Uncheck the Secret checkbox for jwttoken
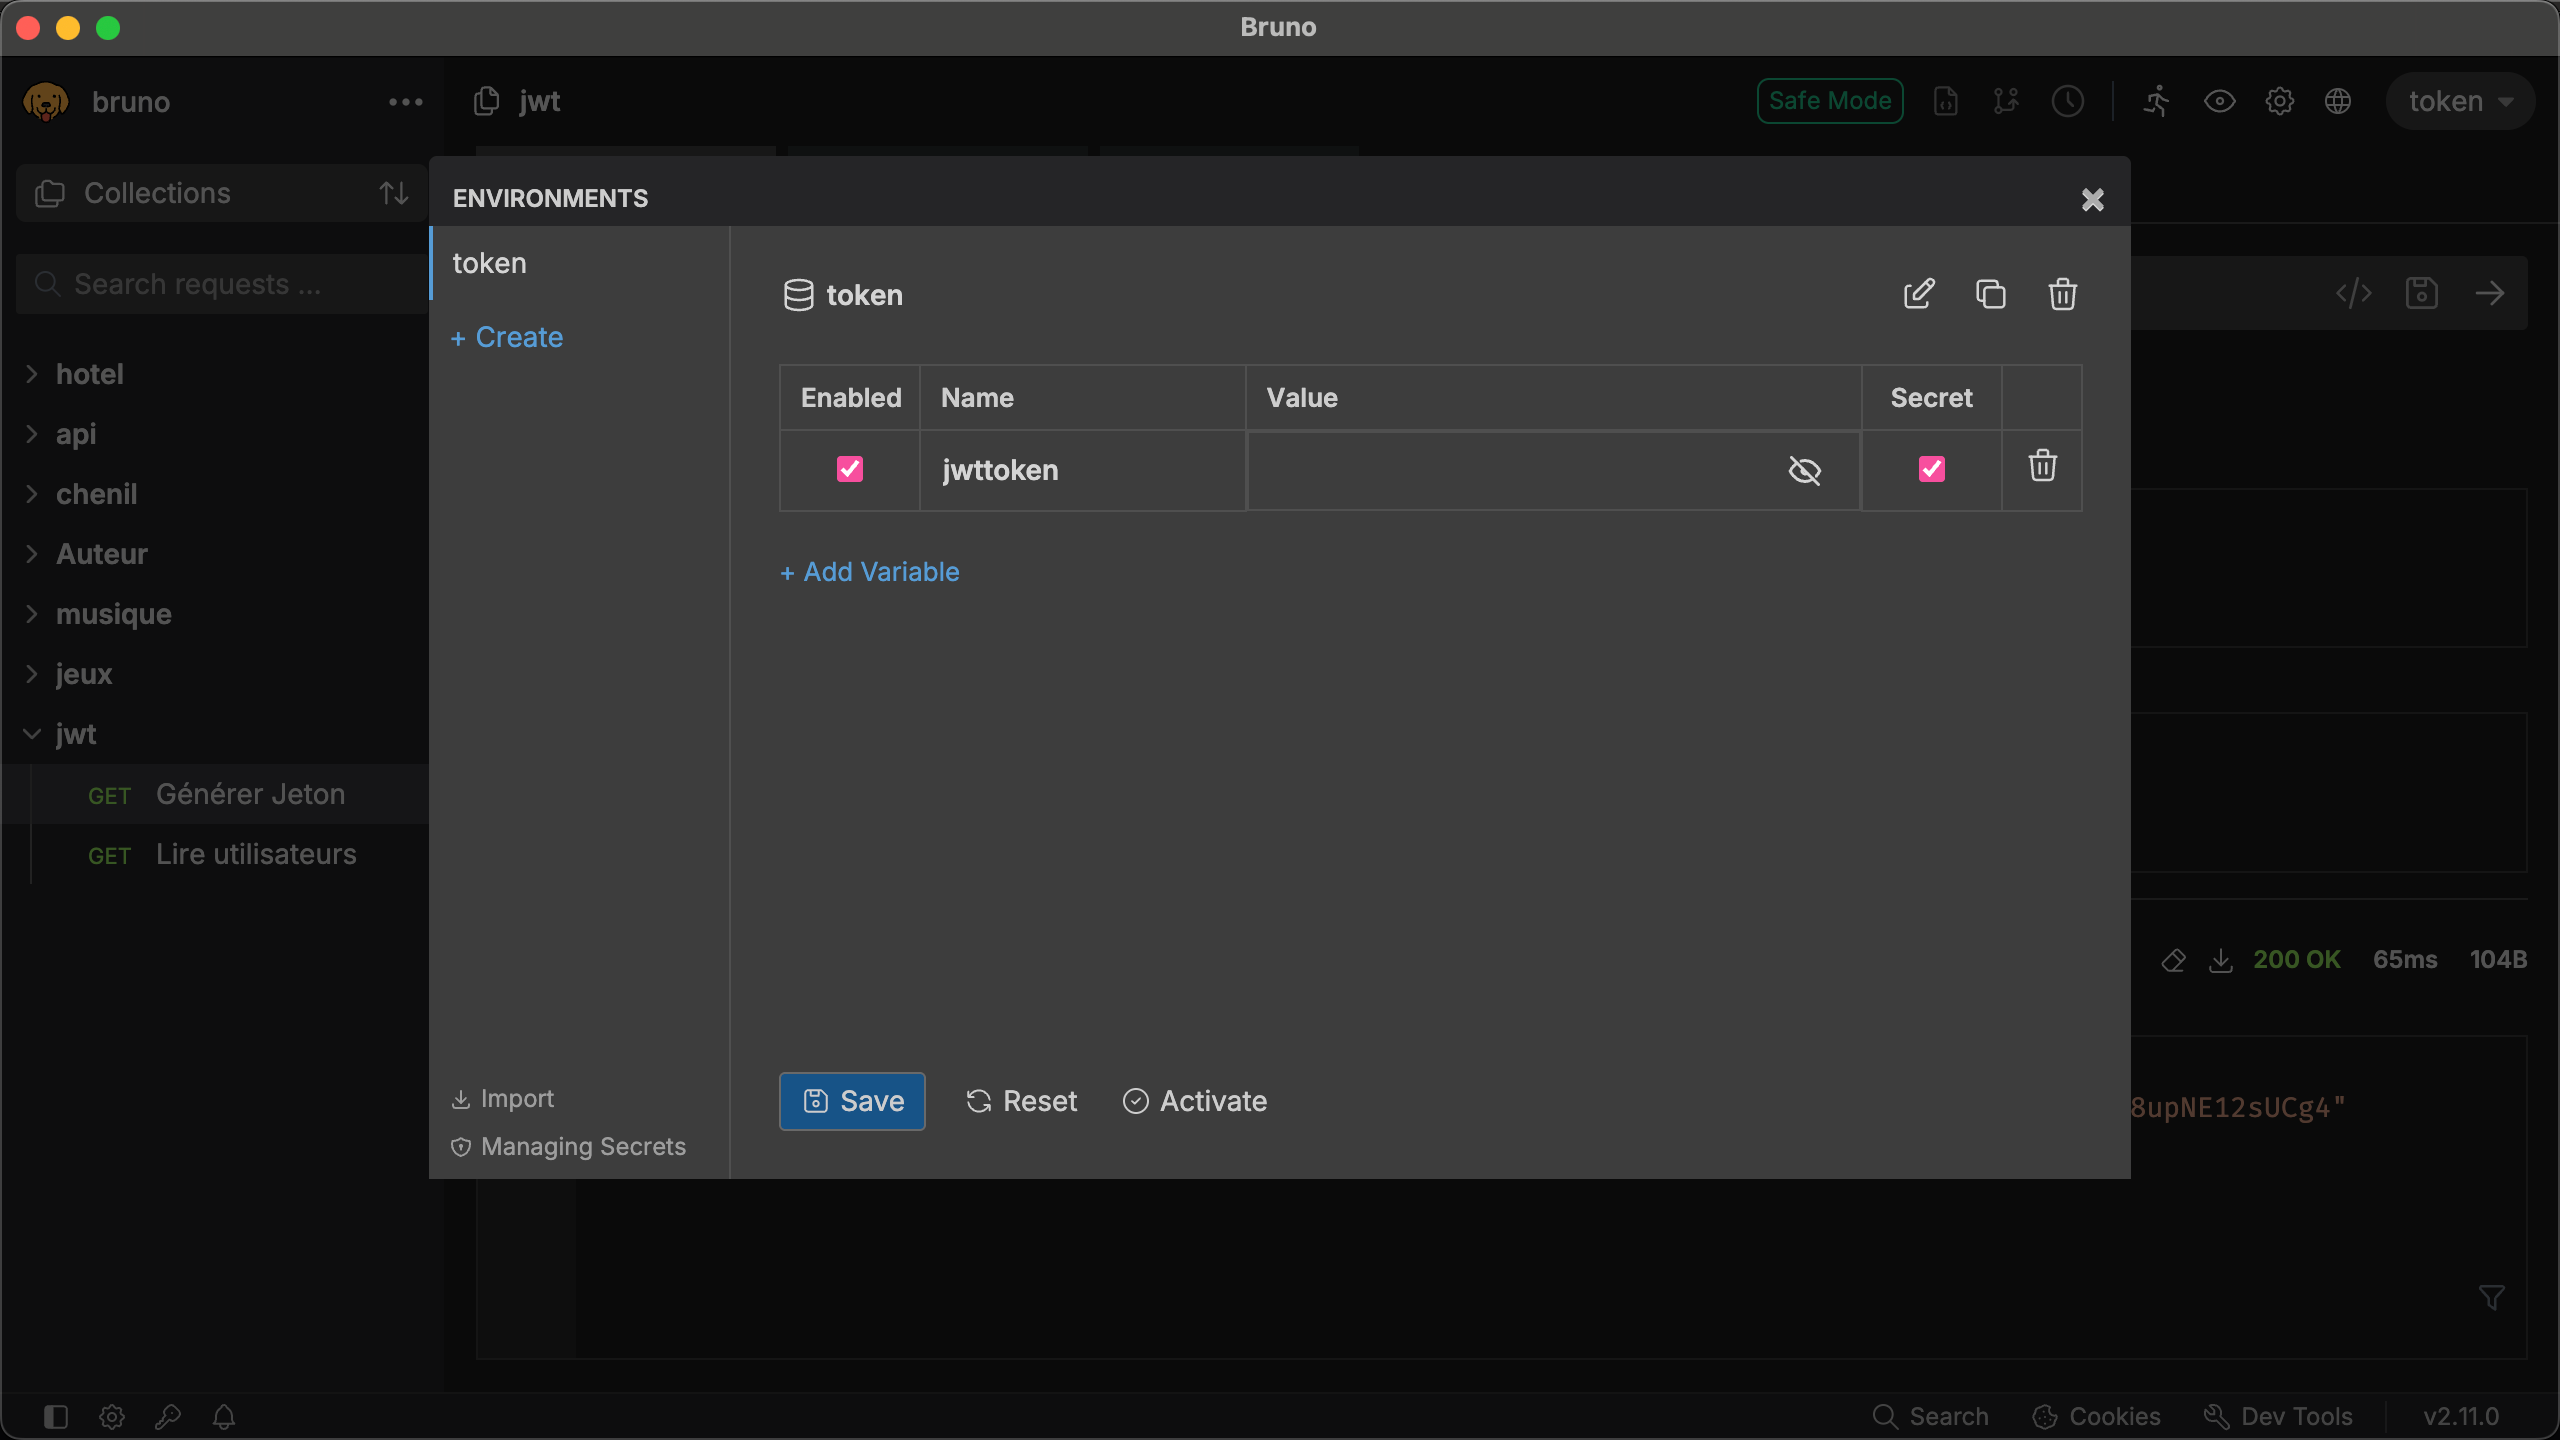This screenshot has width=2560, height=1440. tap(1931, 469)
